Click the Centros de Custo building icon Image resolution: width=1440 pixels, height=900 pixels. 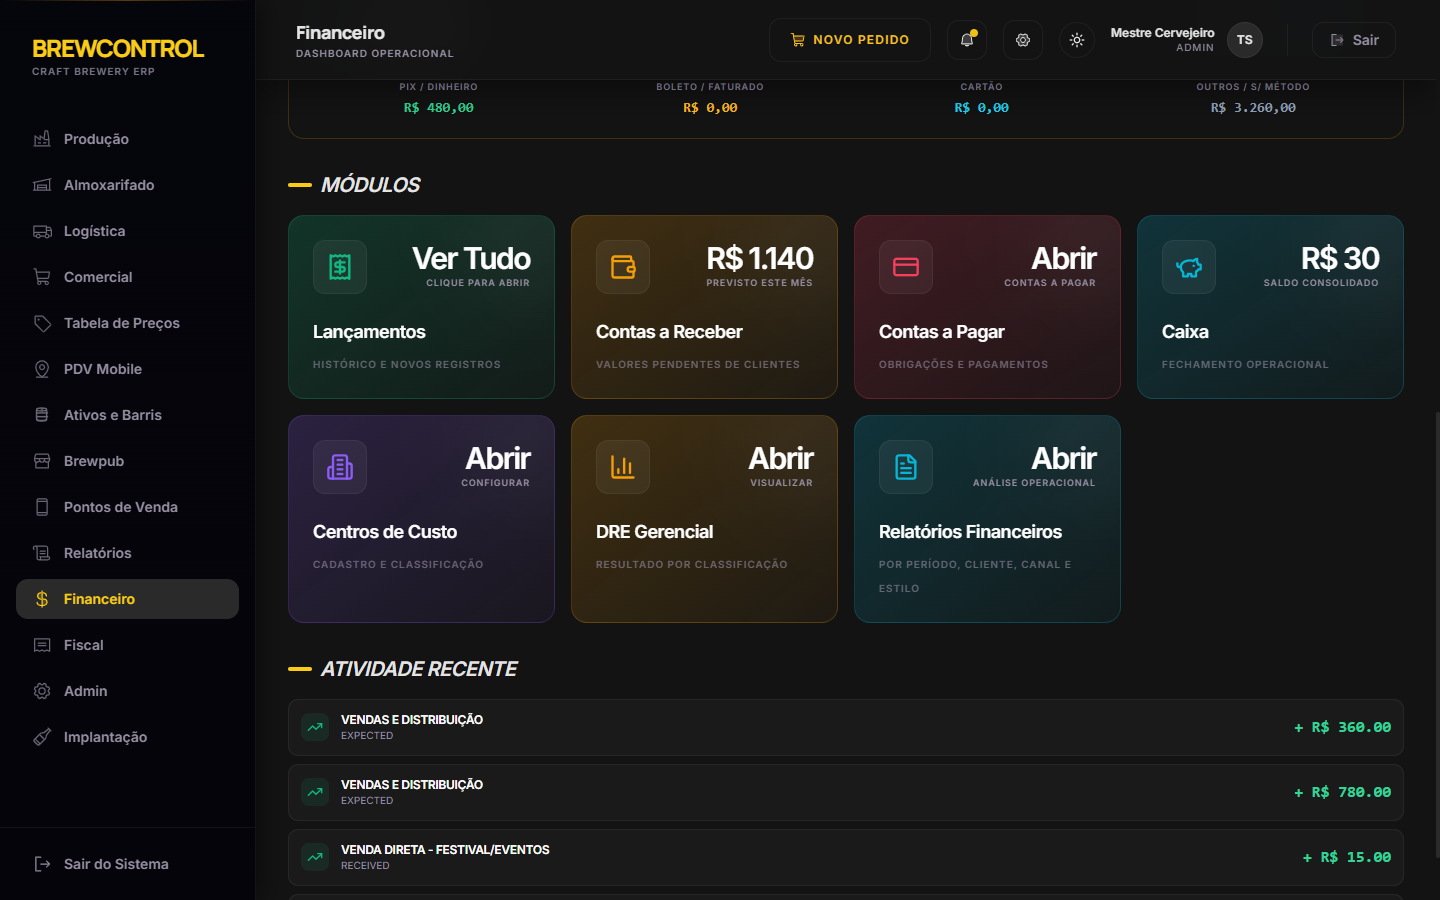point(340,467)
